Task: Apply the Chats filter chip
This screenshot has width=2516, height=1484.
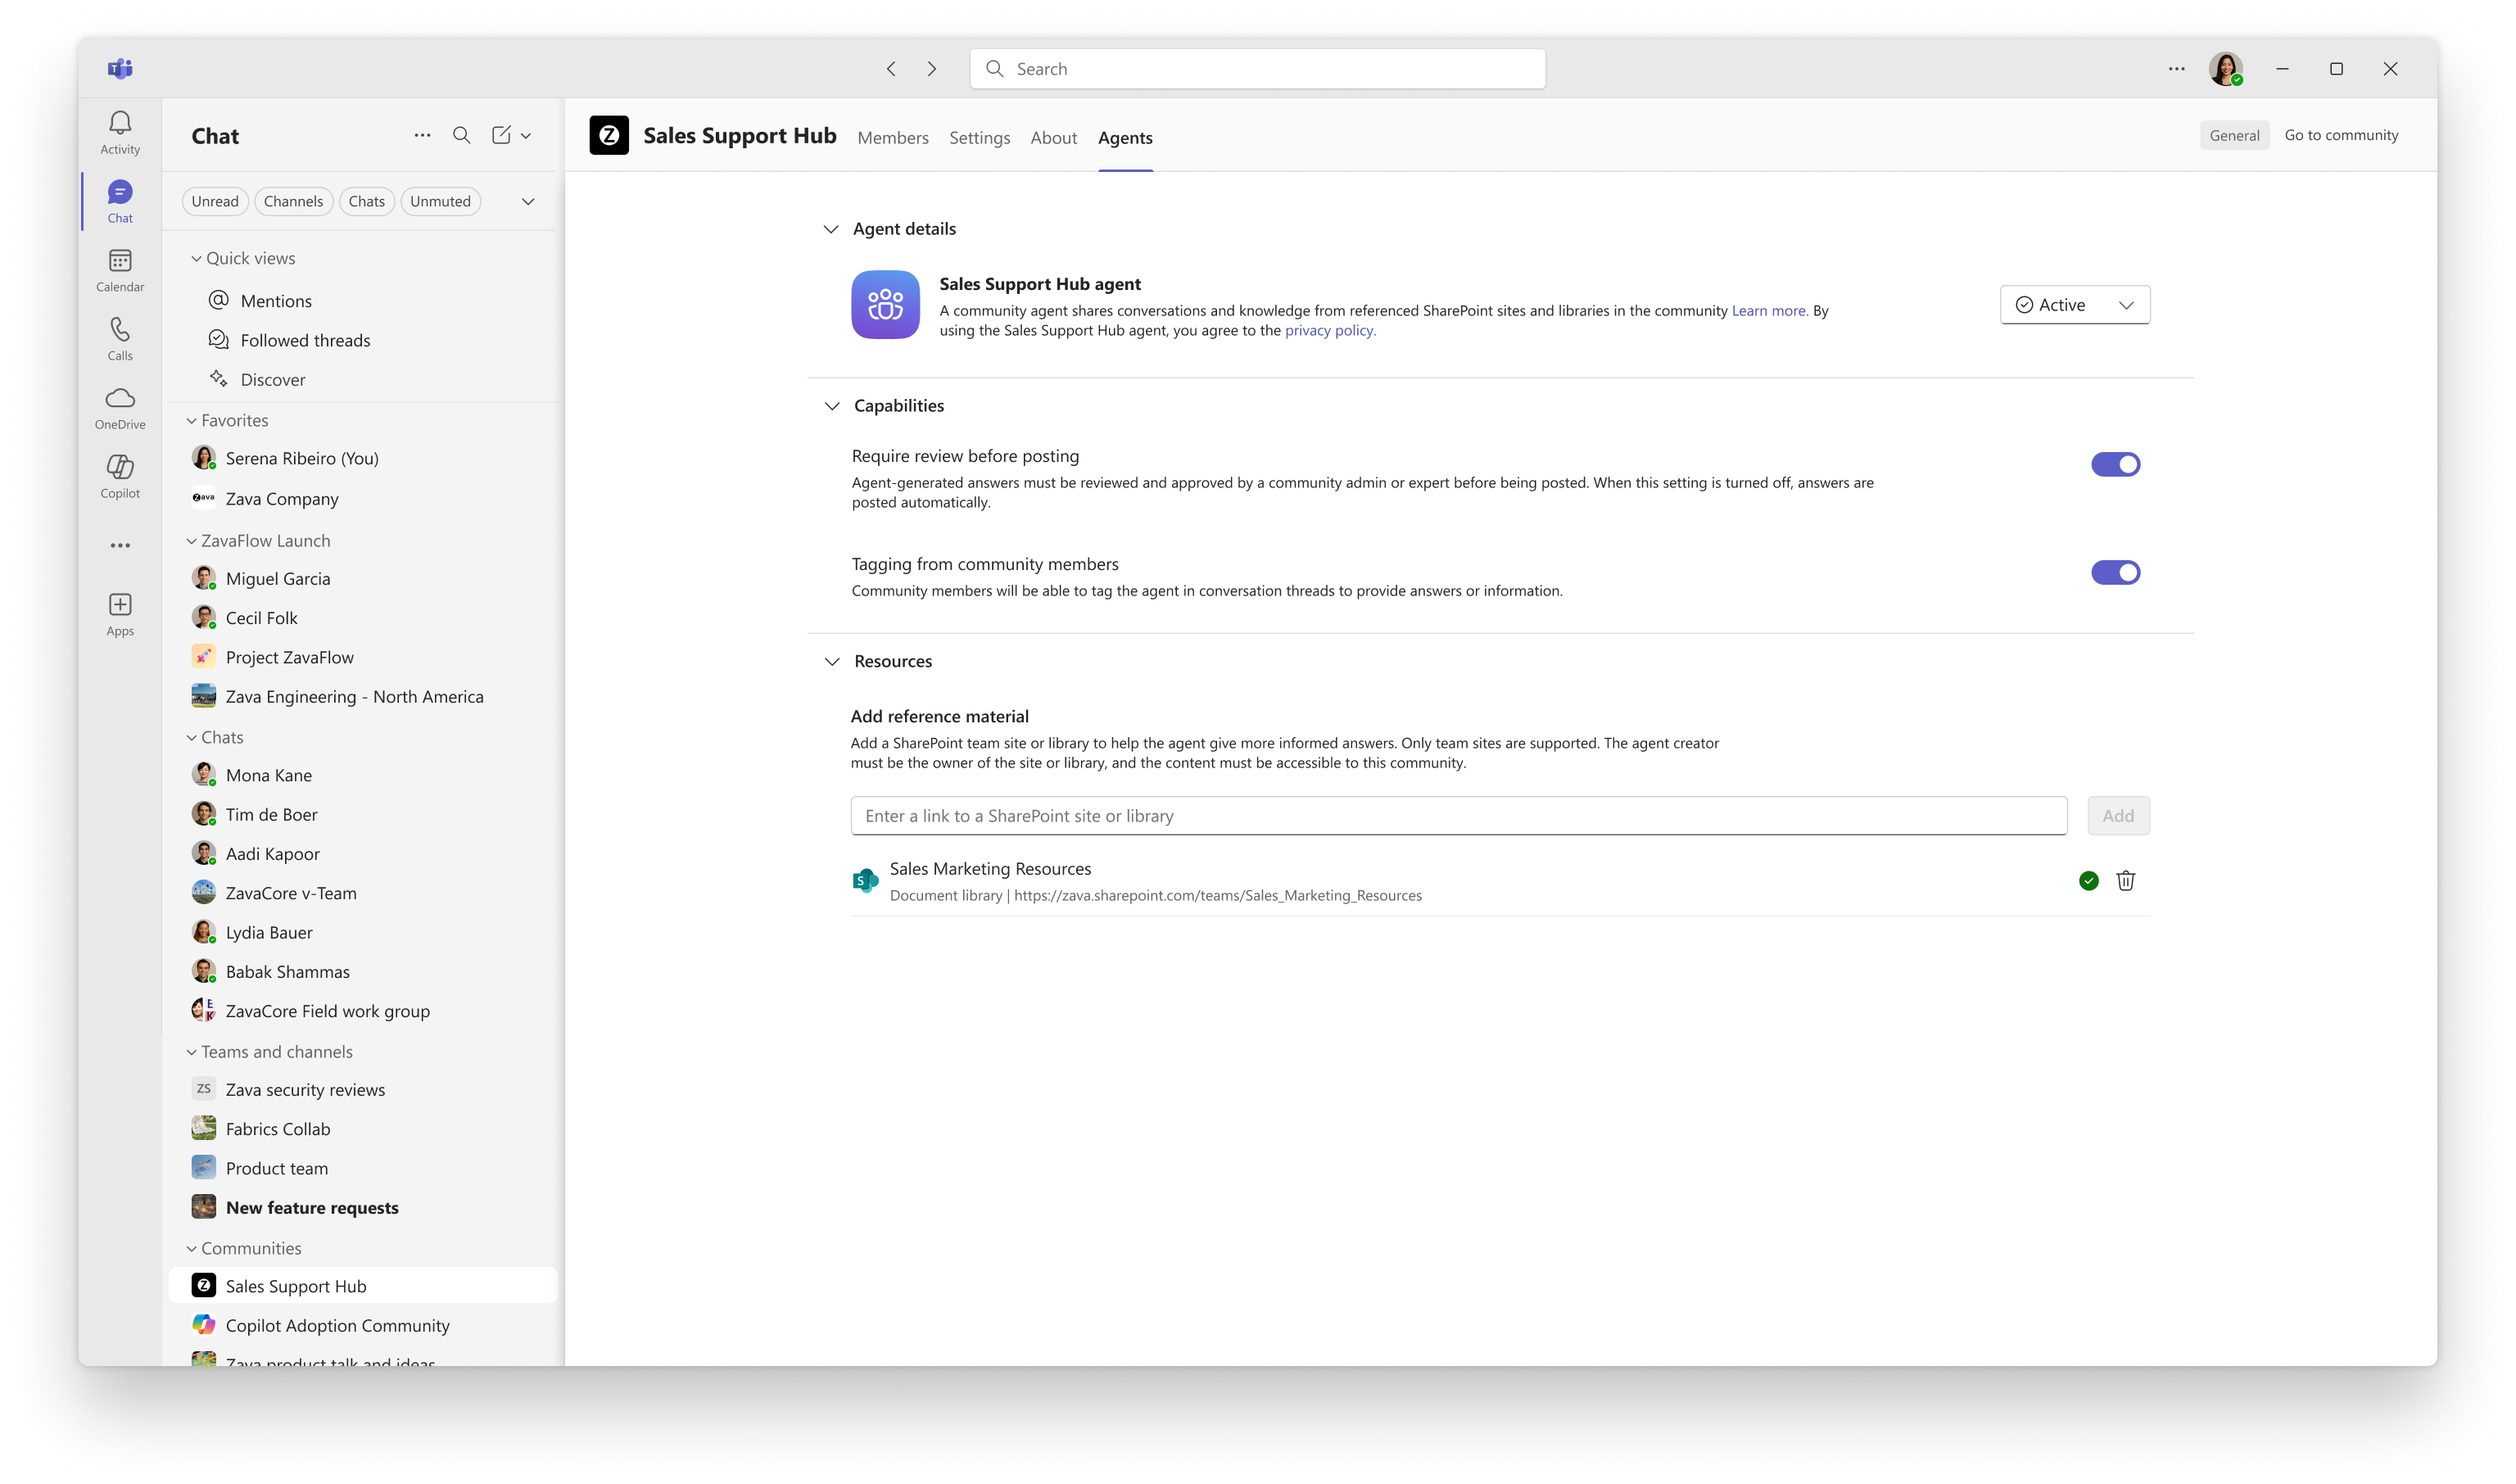Action: 367,201
